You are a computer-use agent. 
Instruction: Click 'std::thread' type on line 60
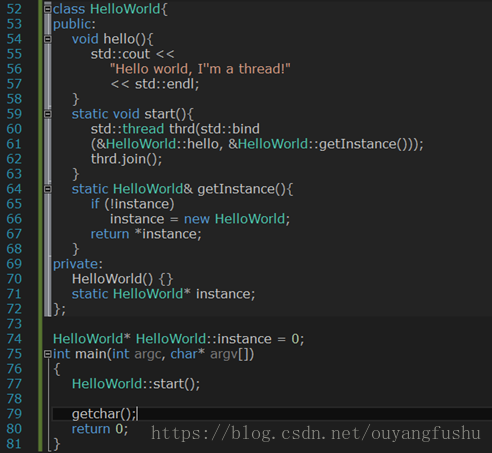click(127, 129)
